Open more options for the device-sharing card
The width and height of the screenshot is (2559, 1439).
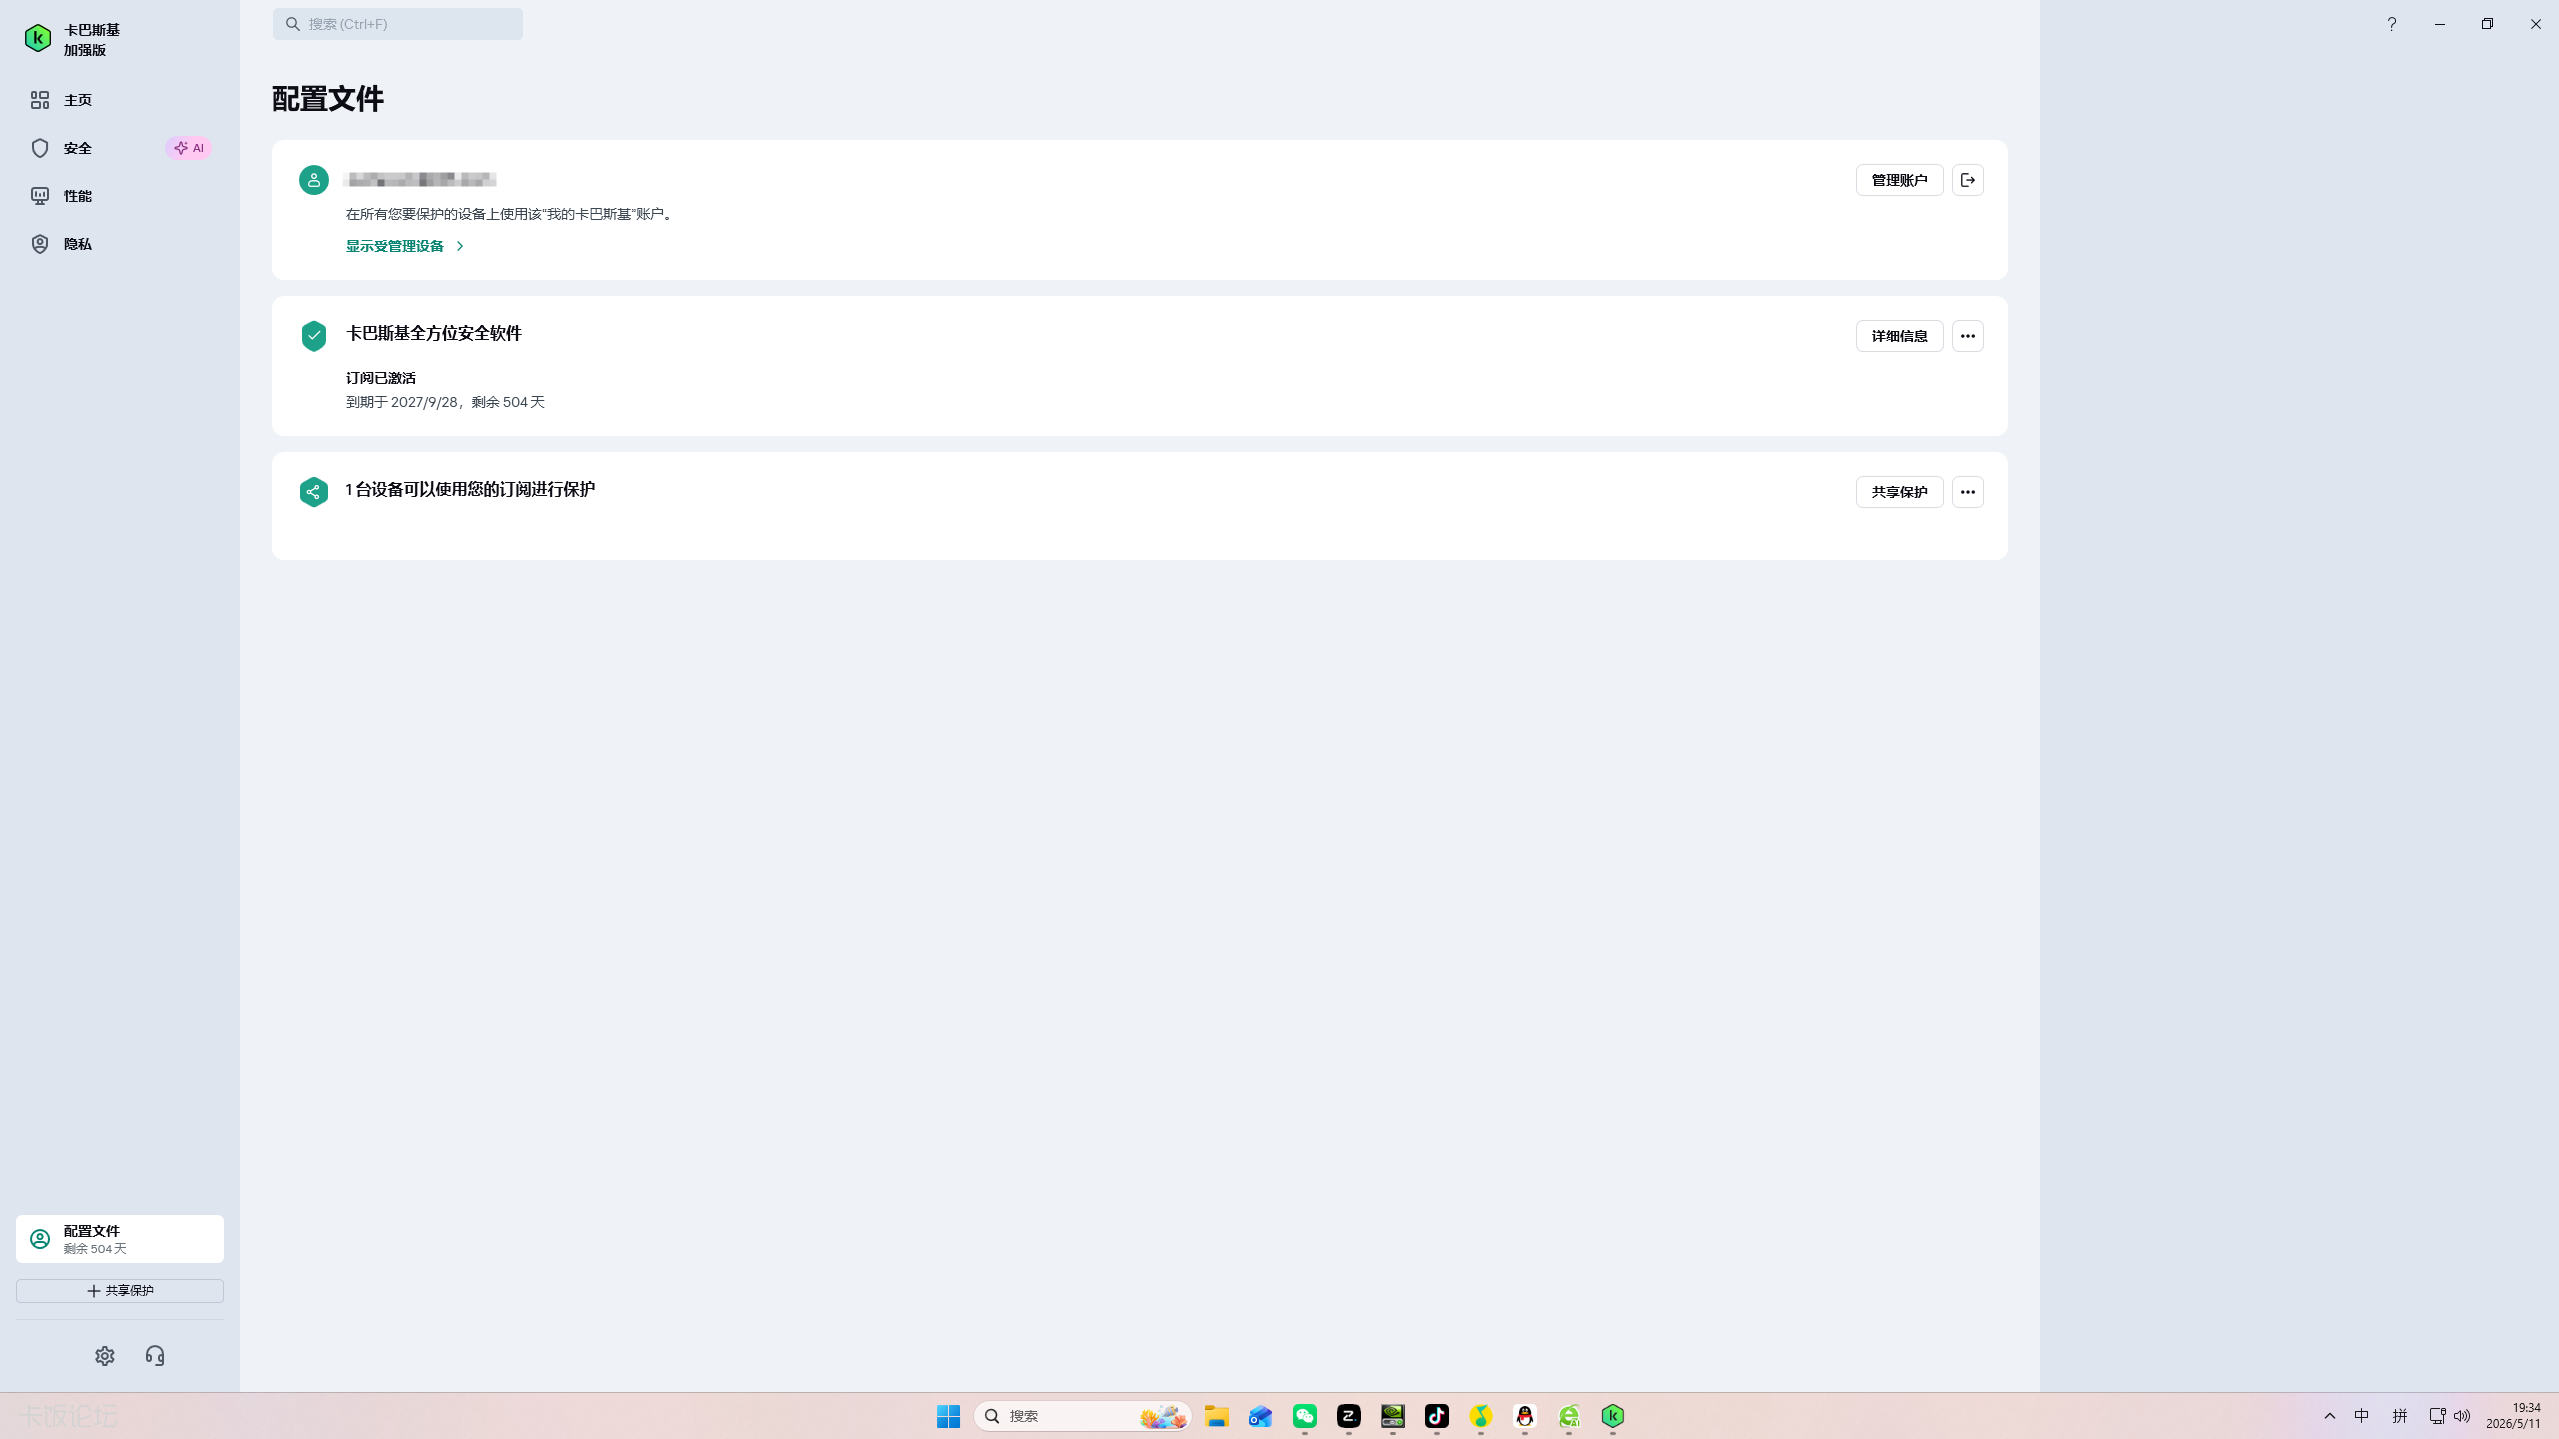pyautogui.click(x=1967, y=492)
